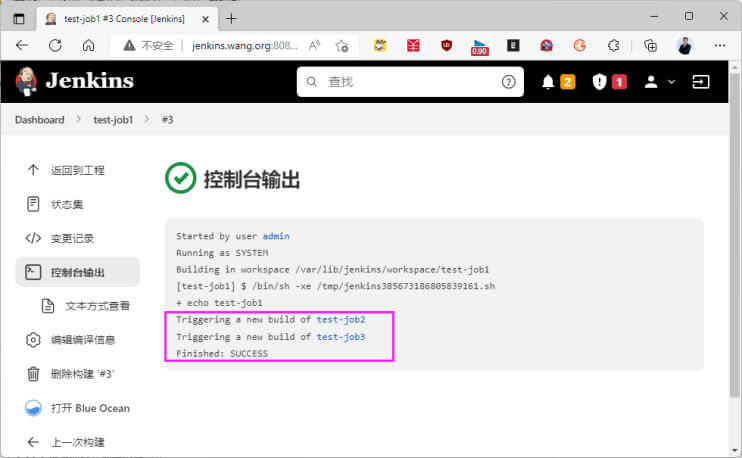Open Blue Ocean from the sidebar
This screenshot has height=458, width=742.
pyautogui.click(x=78, y=408)
